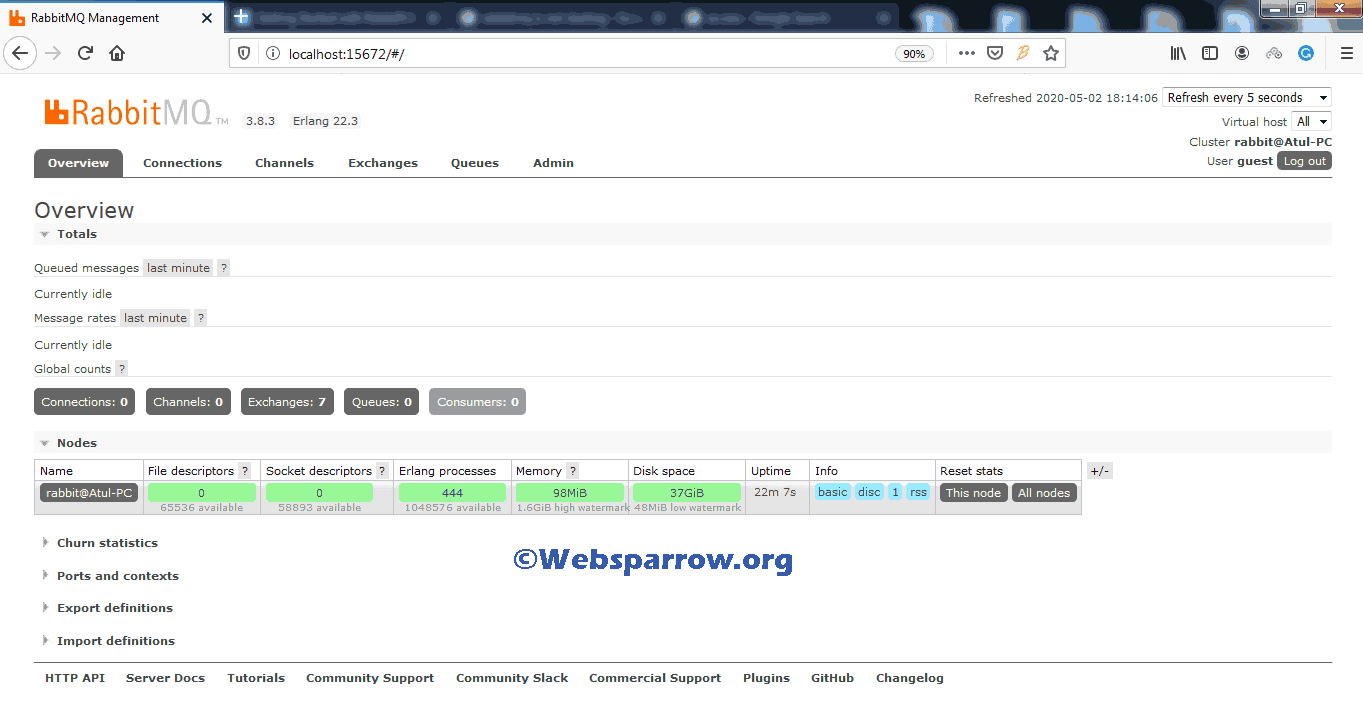Toggle table columns with the +/- control
Viewport: 1363px width, 721px height.
1098,470
